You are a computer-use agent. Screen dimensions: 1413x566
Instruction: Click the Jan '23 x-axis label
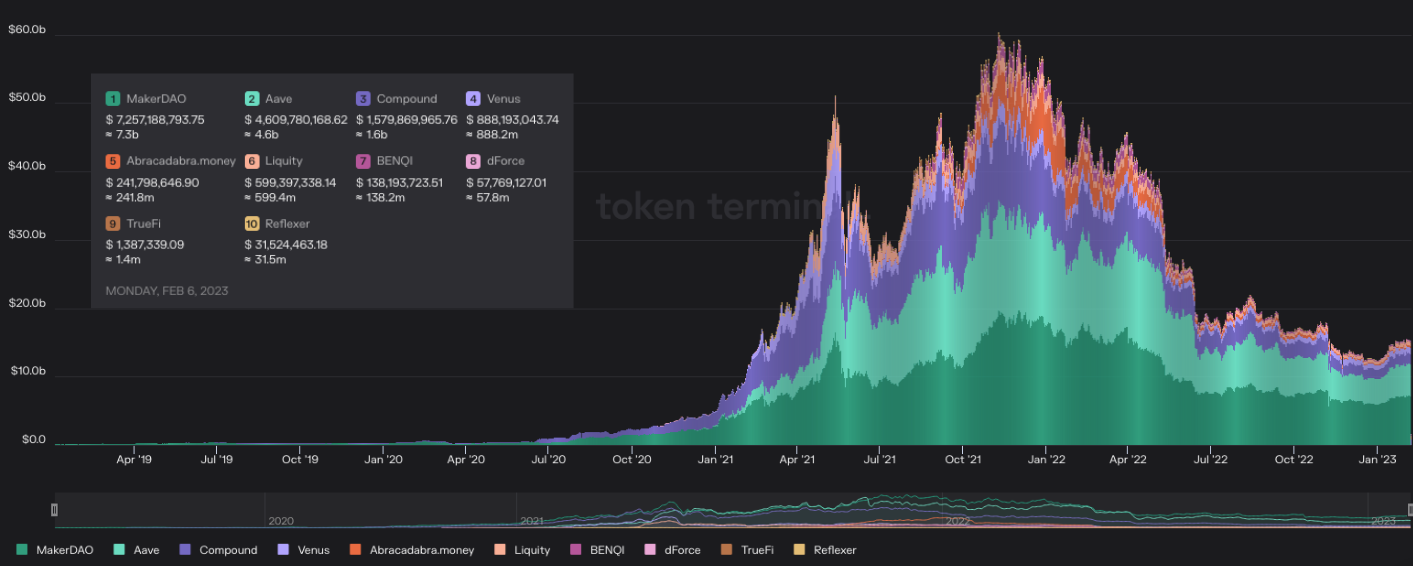click(x=1377, y=460)
